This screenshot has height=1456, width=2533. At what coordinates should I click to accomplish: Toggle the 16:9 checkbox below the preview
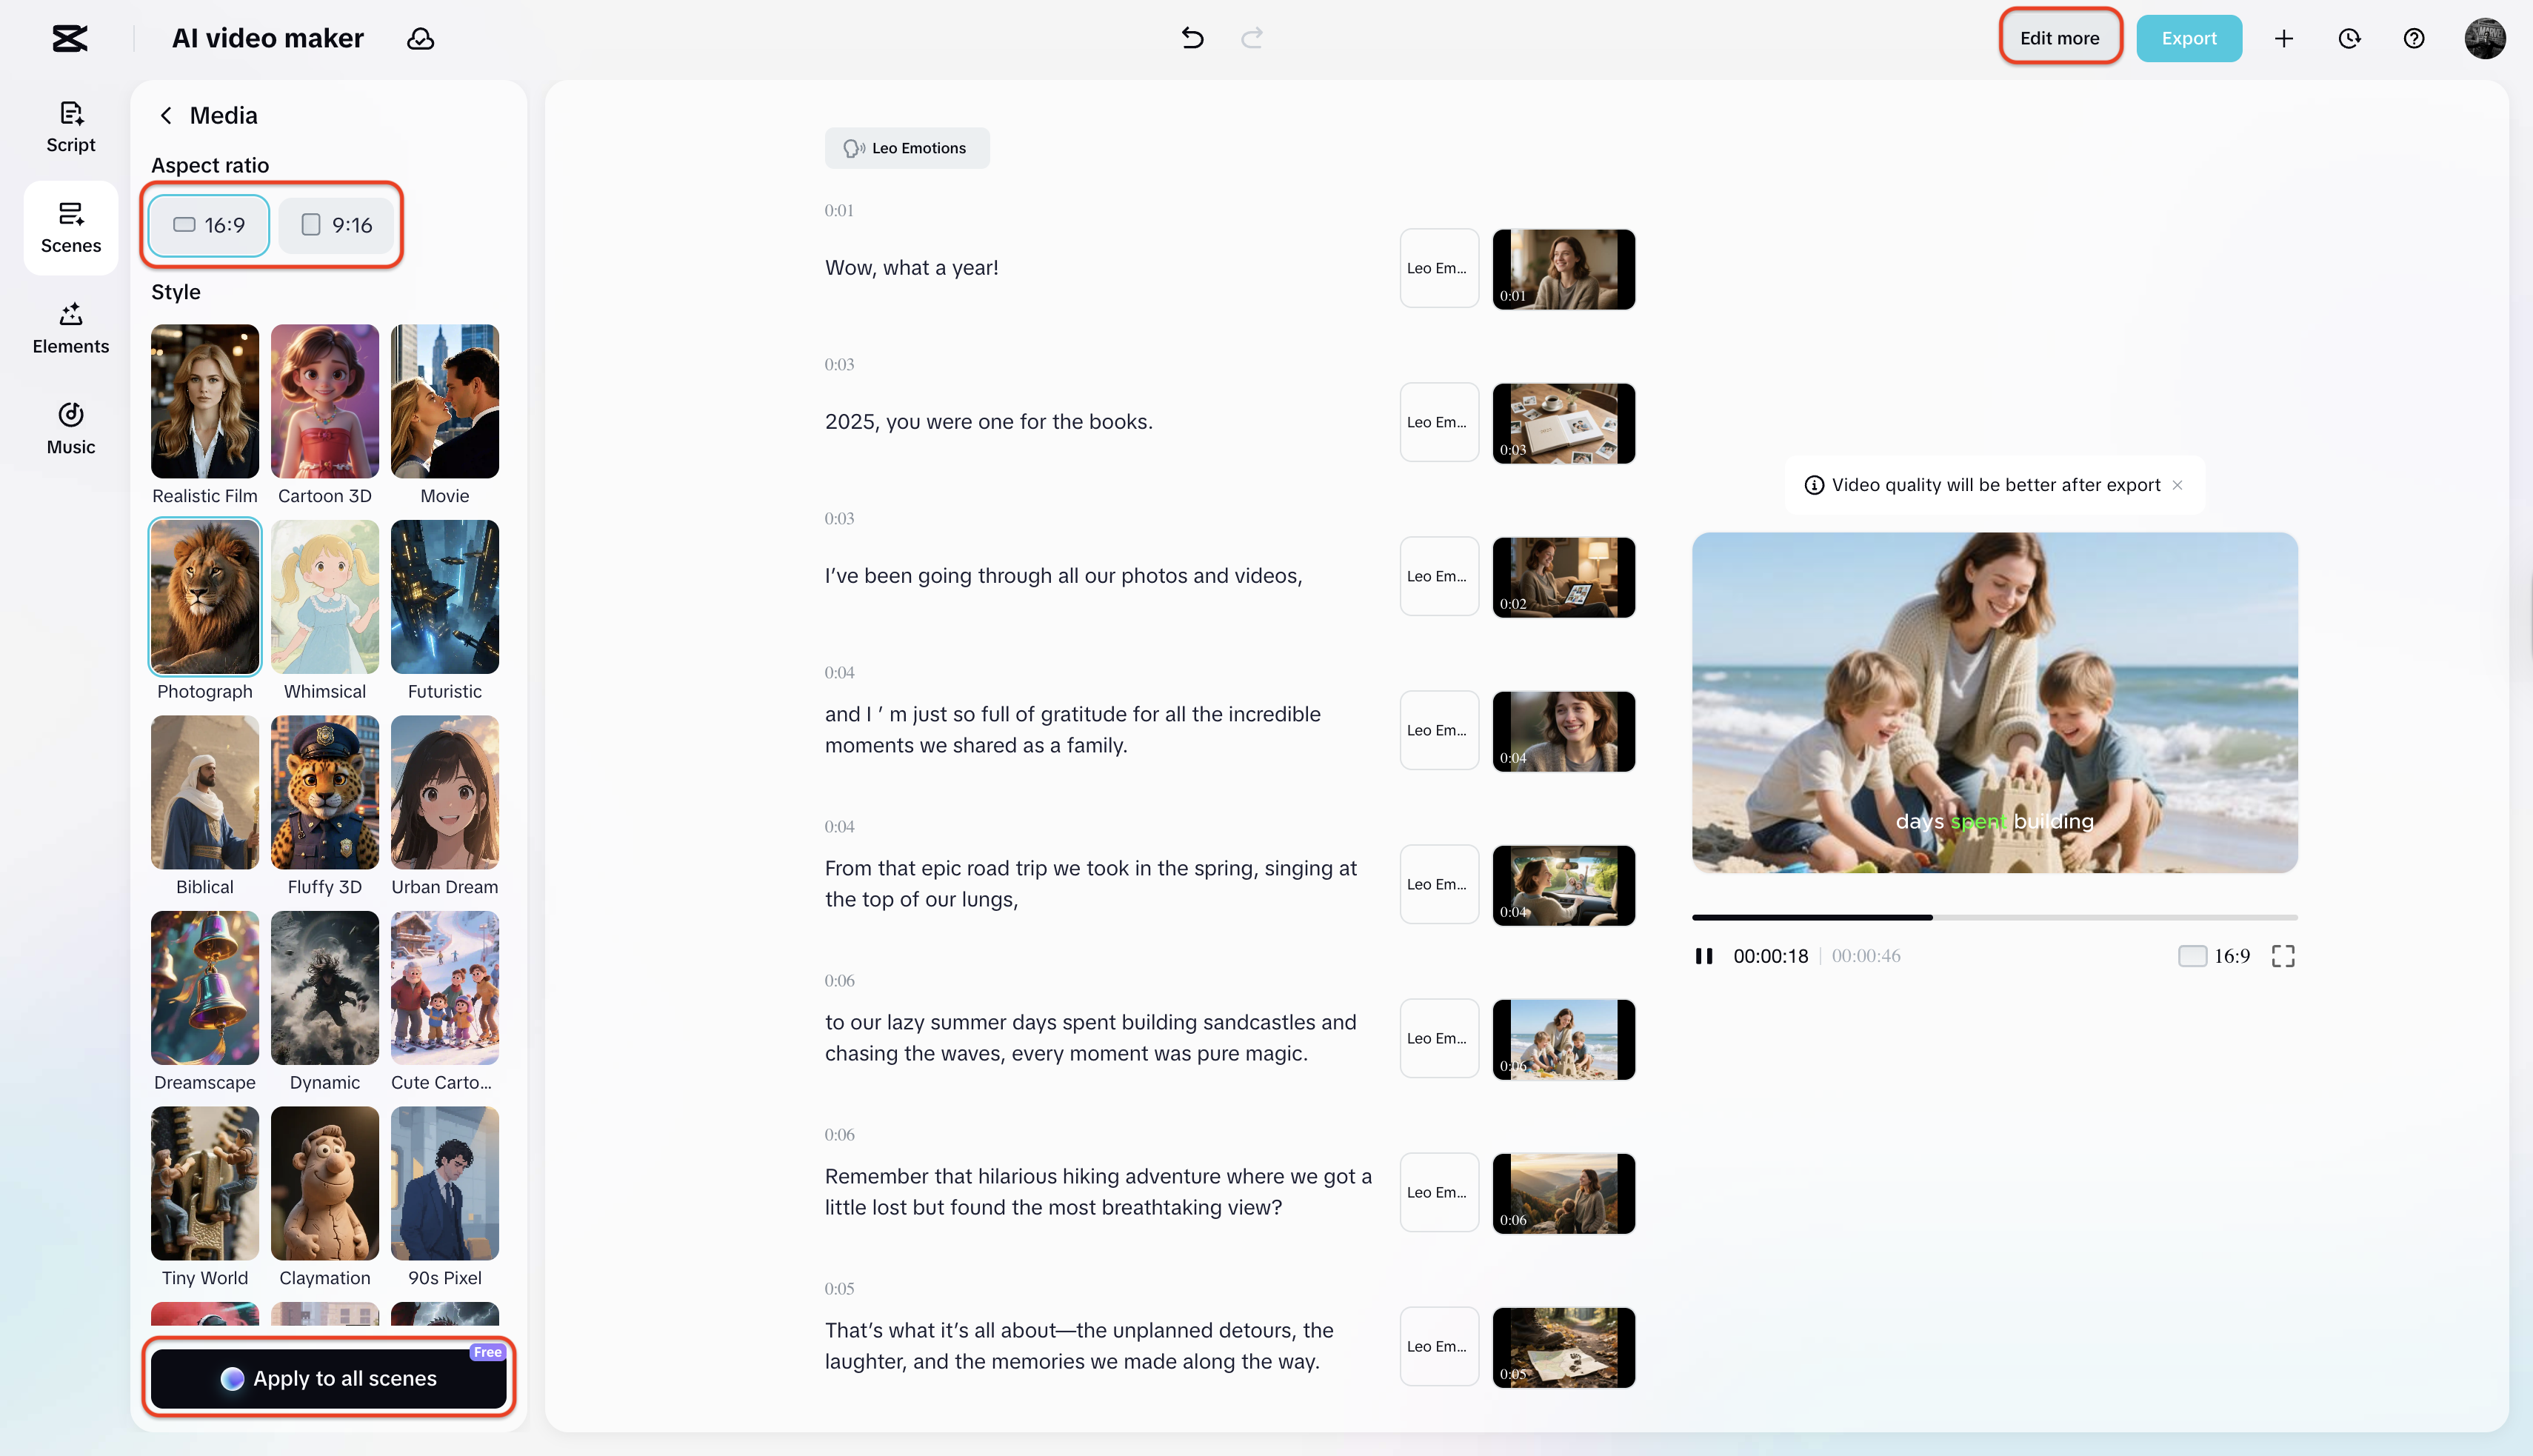[2193, 956]
